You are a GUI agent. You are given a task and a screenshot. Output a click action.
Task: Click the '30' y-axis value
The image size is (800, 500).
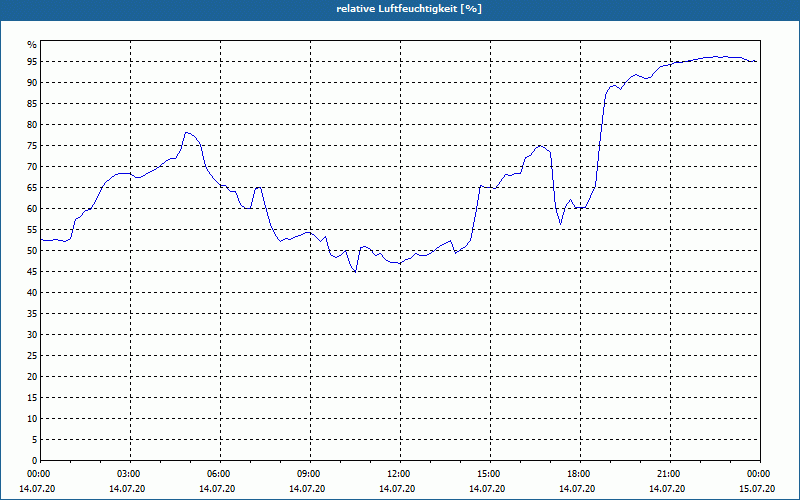[x=32, y=335]
